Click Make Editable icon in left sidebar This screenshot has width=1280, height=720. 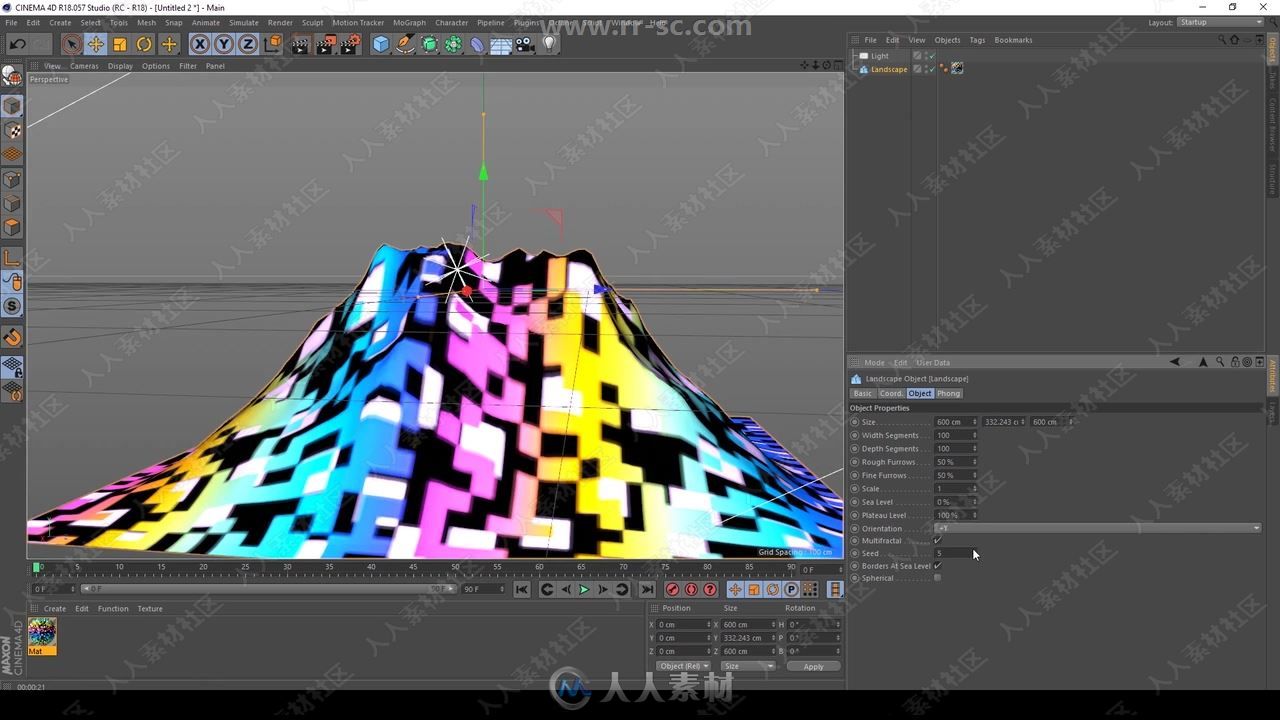[12, 76]
